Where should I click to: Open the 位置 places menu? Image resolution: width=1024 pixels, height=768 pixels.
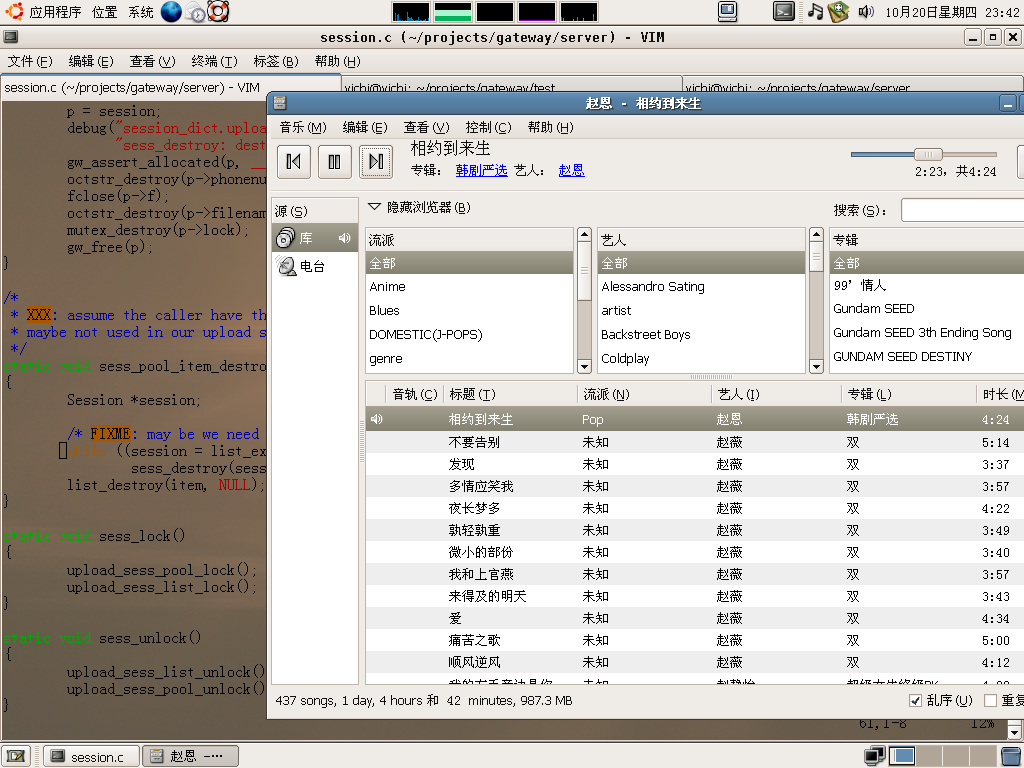pyautogui.click(x=104, y=12)
